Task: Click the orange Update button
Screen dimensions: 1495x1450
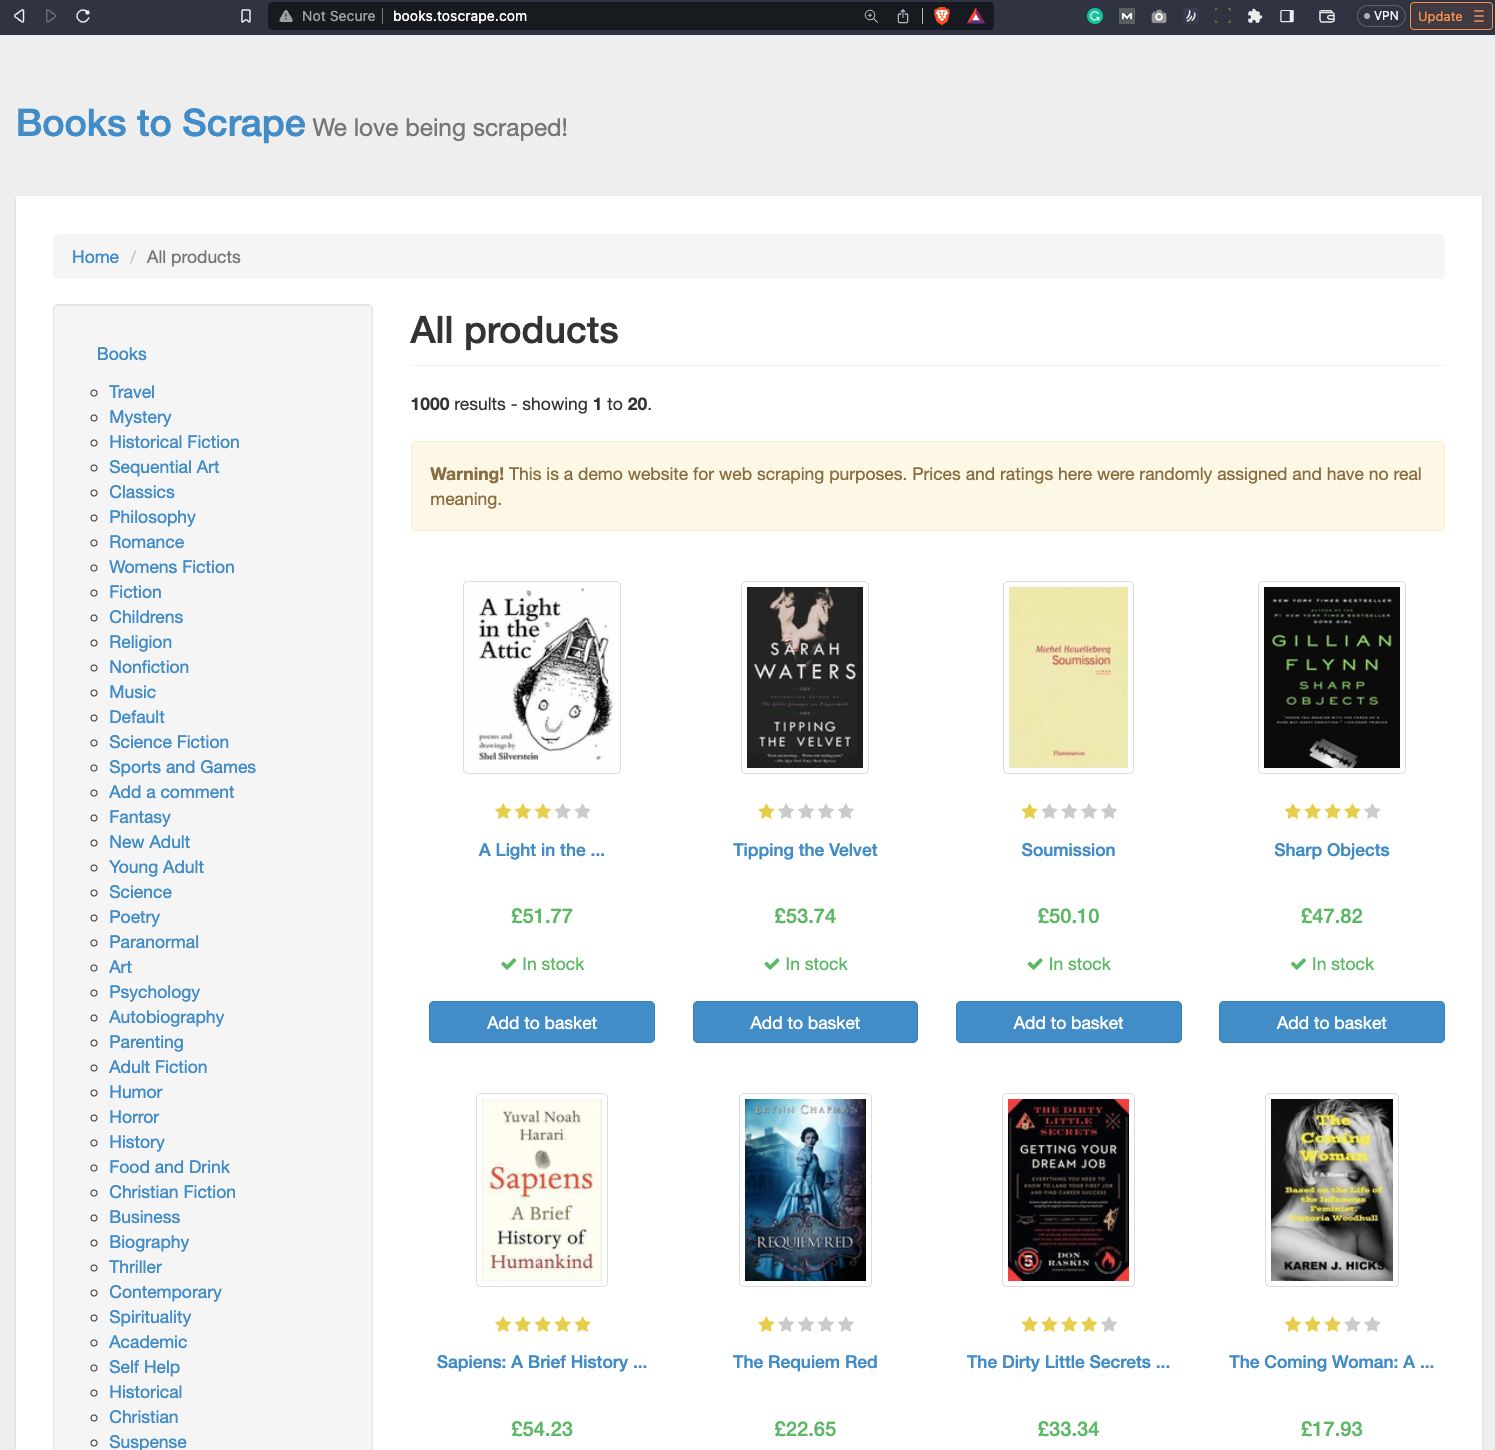Action: pos(1440,16)
